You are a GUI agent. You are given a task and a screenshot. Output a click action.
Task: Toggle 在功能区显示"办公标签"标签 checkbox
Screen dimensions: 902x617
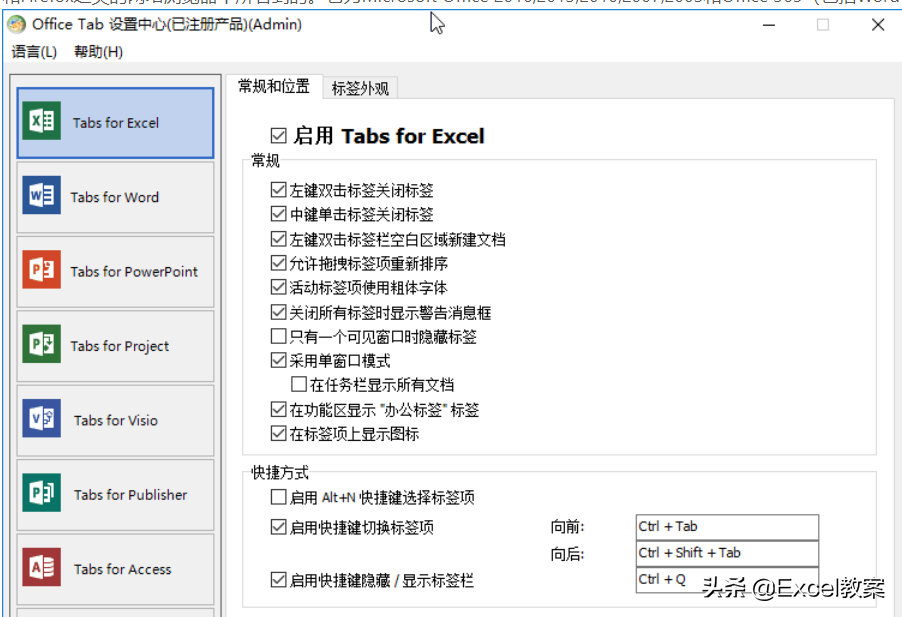pyautogui.click(x=278, y=409)
